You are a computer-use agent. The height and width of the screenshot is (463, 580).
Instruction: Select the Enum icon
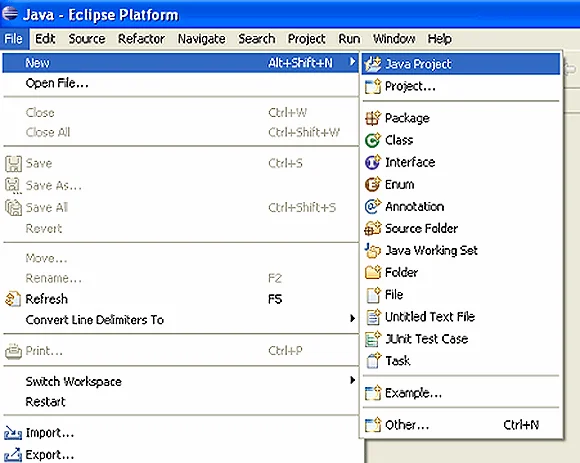click(372, 184)
